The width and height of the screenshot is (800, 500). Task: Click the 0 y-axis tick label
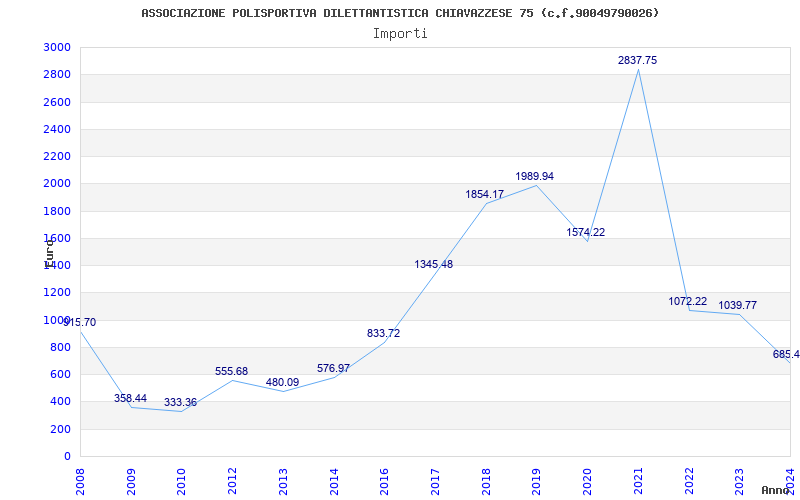[x=67, y=457]
